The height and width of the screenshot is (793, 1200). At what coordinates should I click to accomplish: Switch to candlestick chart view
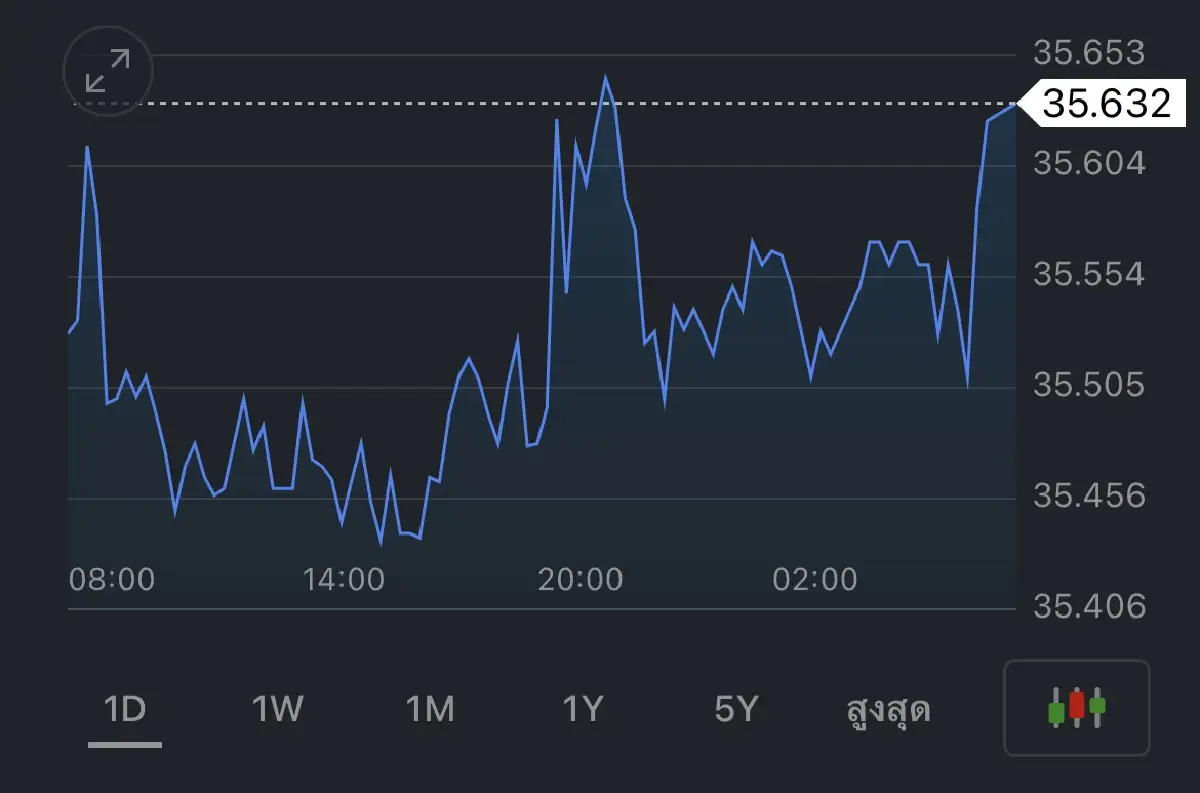click(1077, 707)
